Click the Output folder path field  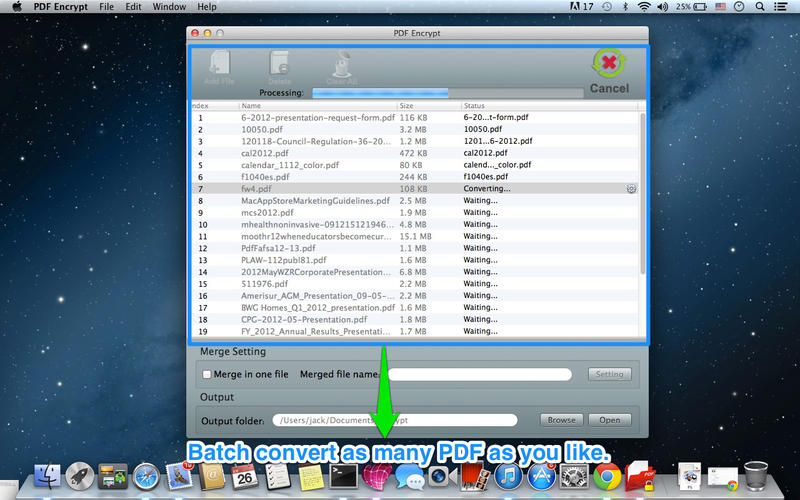click(395, 420)
